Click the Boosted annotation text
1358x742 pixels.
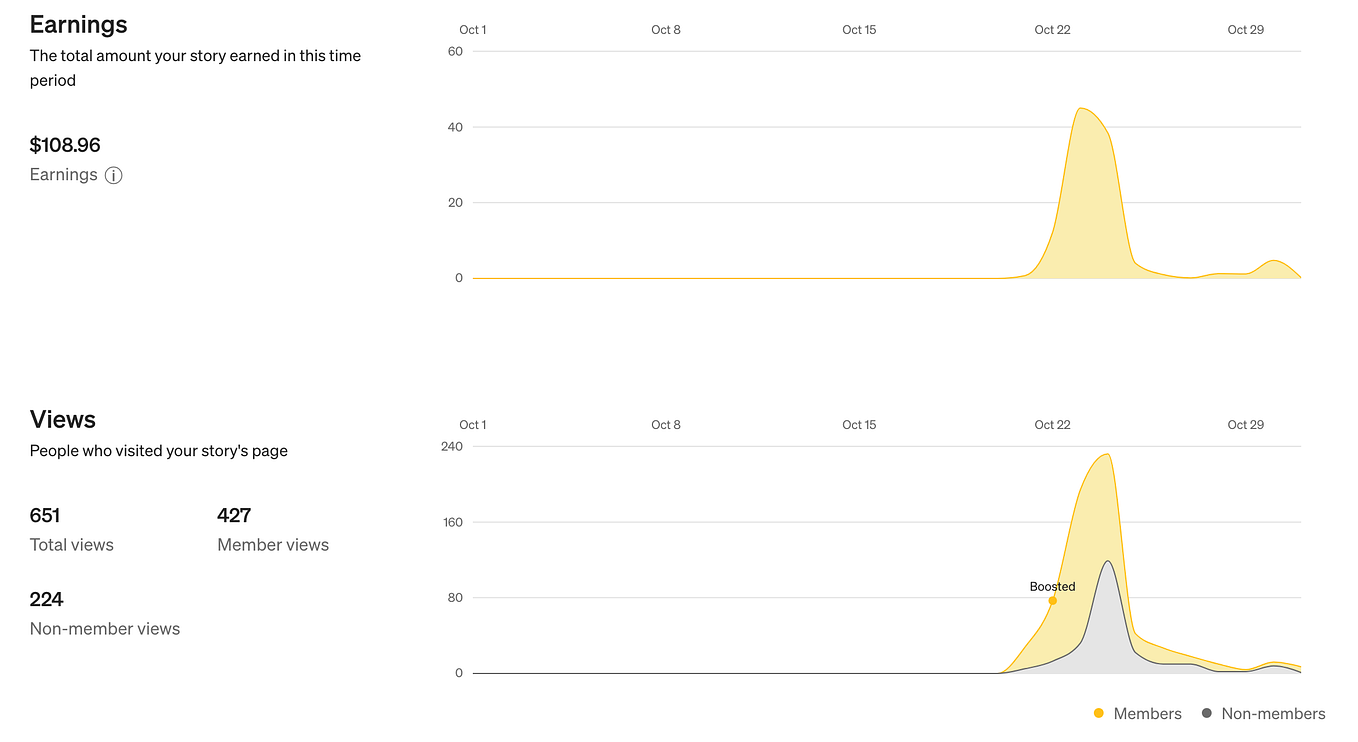point(1052,587)
